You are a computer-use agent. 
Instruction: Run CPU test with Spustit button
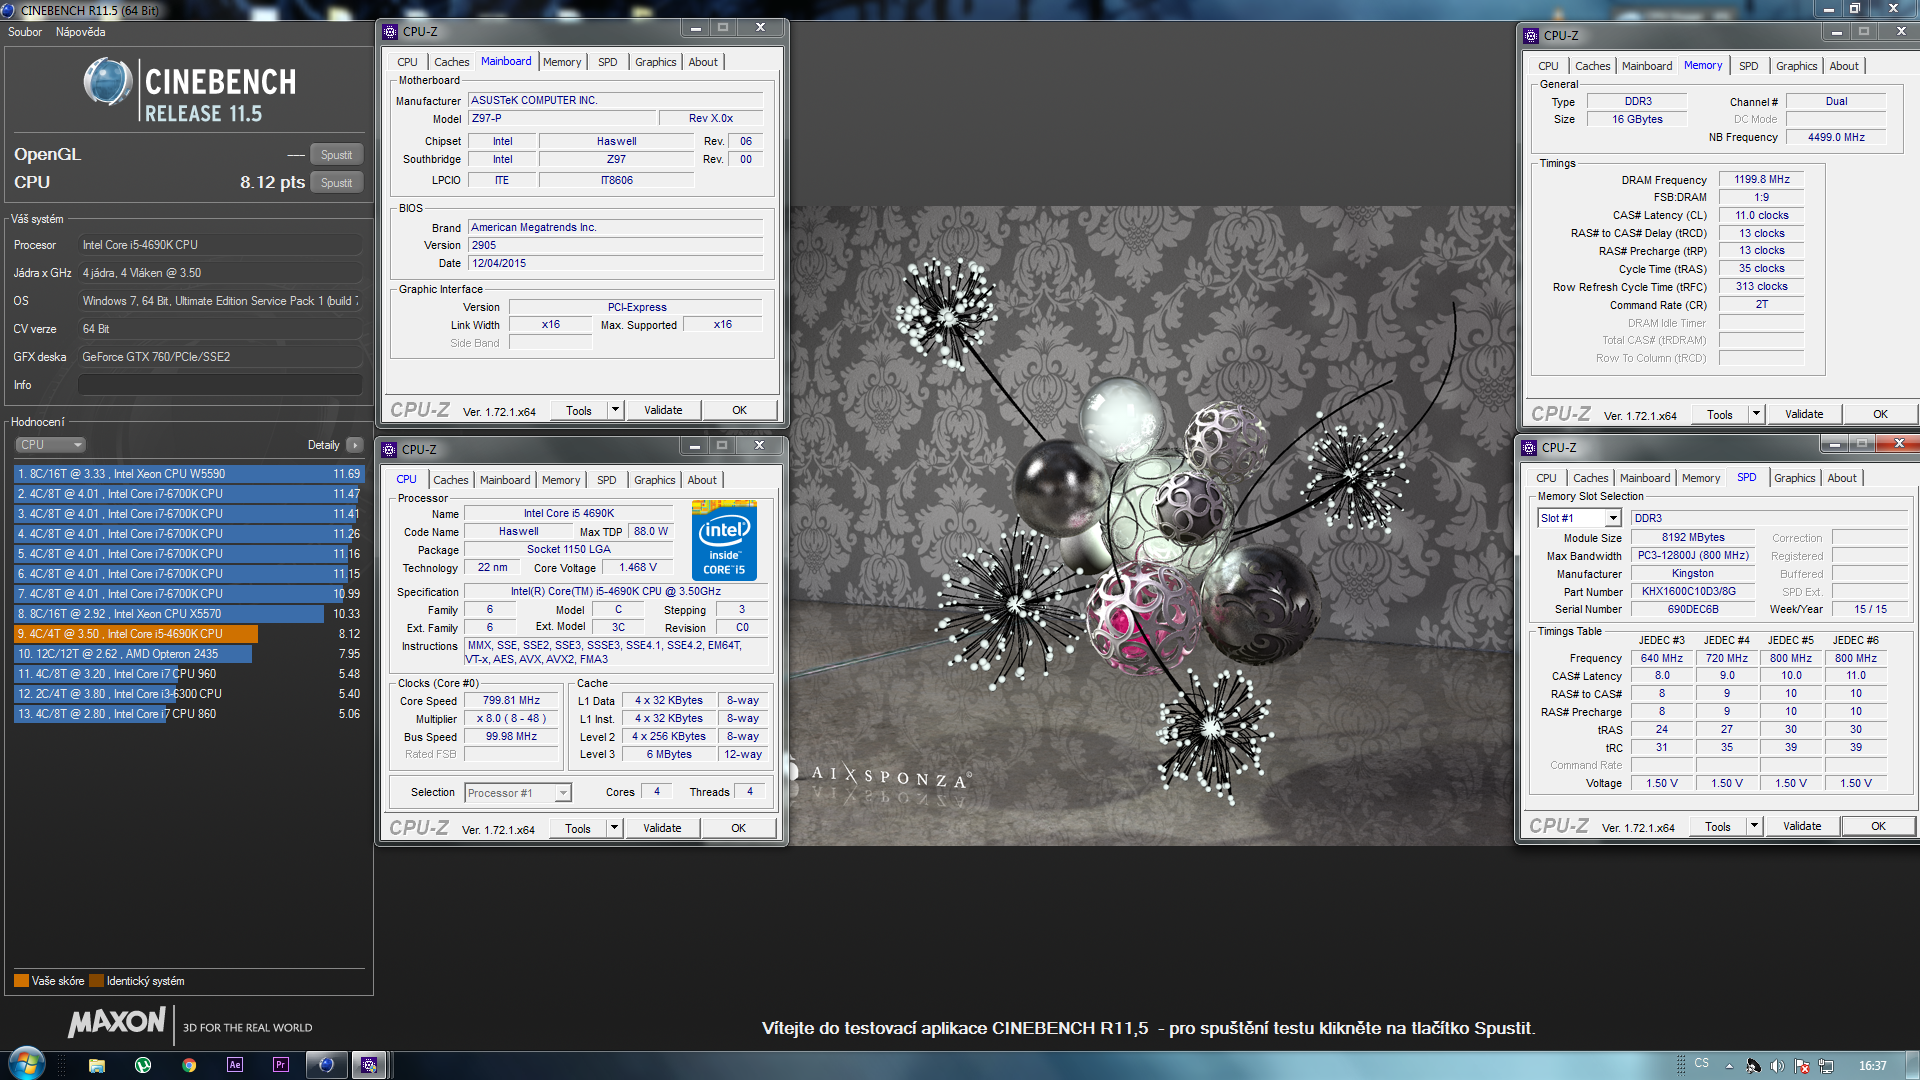336,183
